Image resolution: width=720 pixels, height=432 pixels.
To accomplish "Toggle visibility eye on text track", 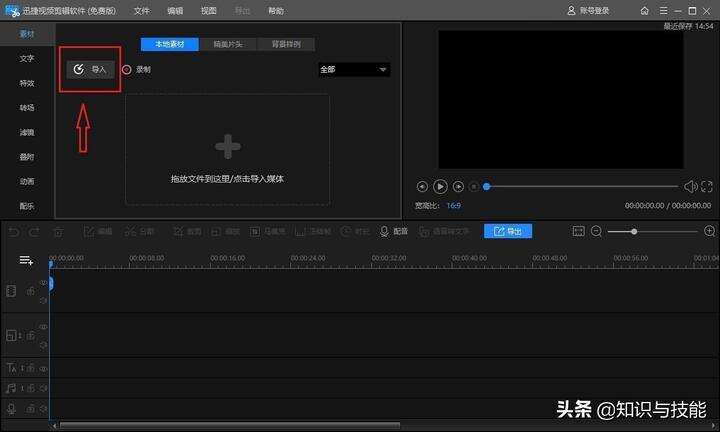I will 43,368.
